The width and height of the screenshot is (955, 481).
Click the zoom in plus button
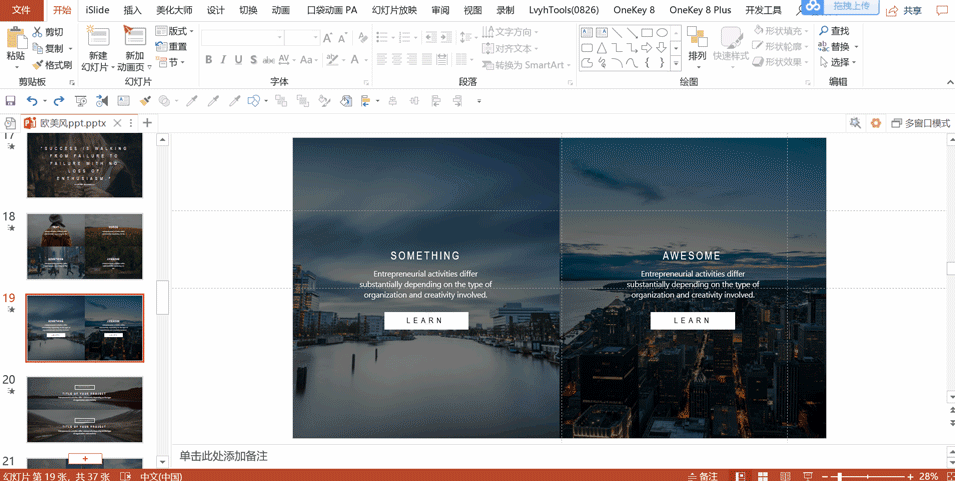910,476
